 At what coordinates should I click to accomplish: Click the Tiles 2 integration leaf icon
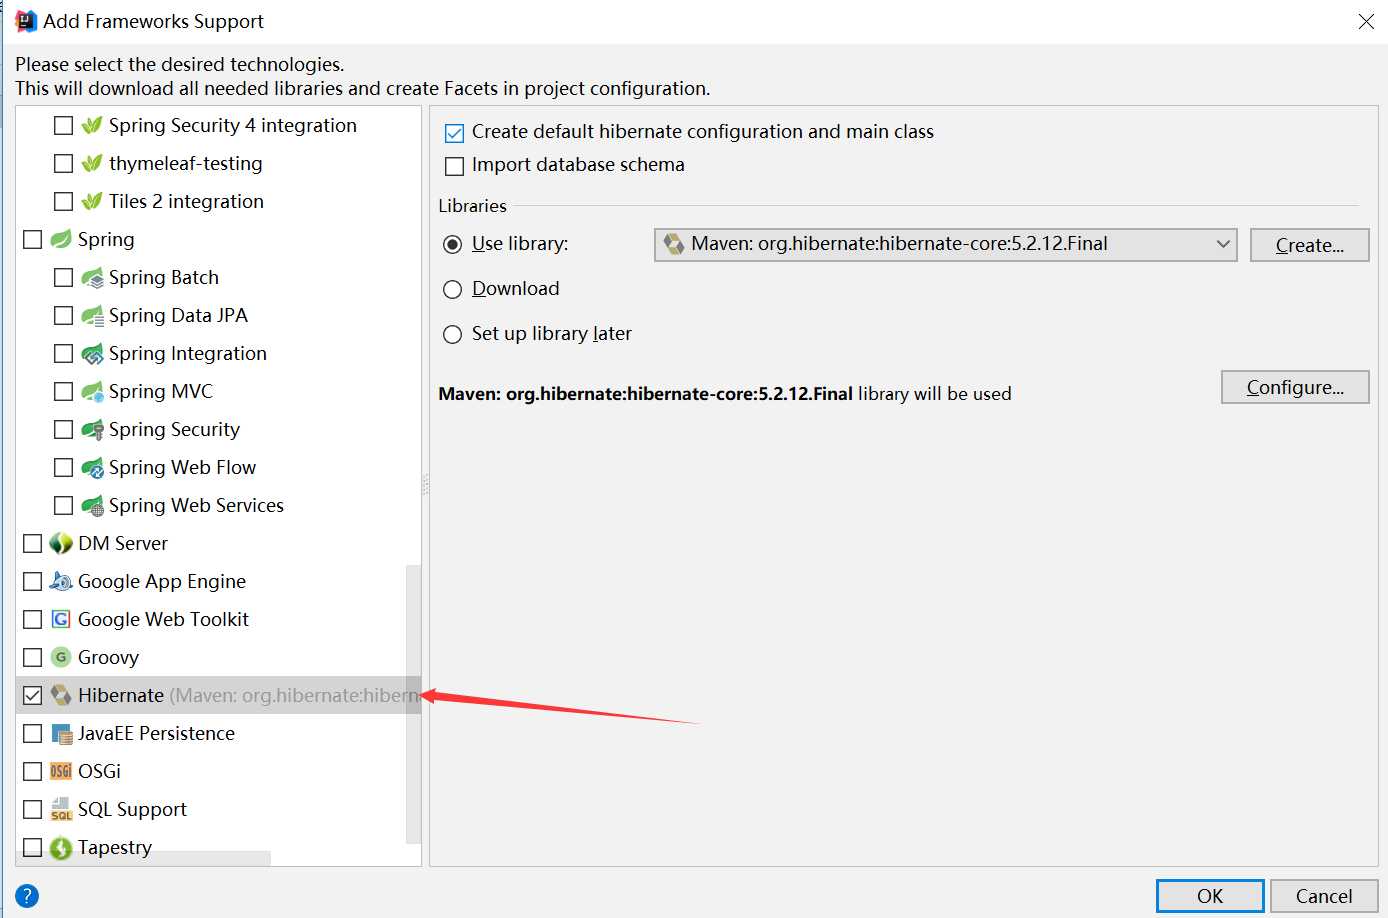pyautogui.click(x=92, y=202)
